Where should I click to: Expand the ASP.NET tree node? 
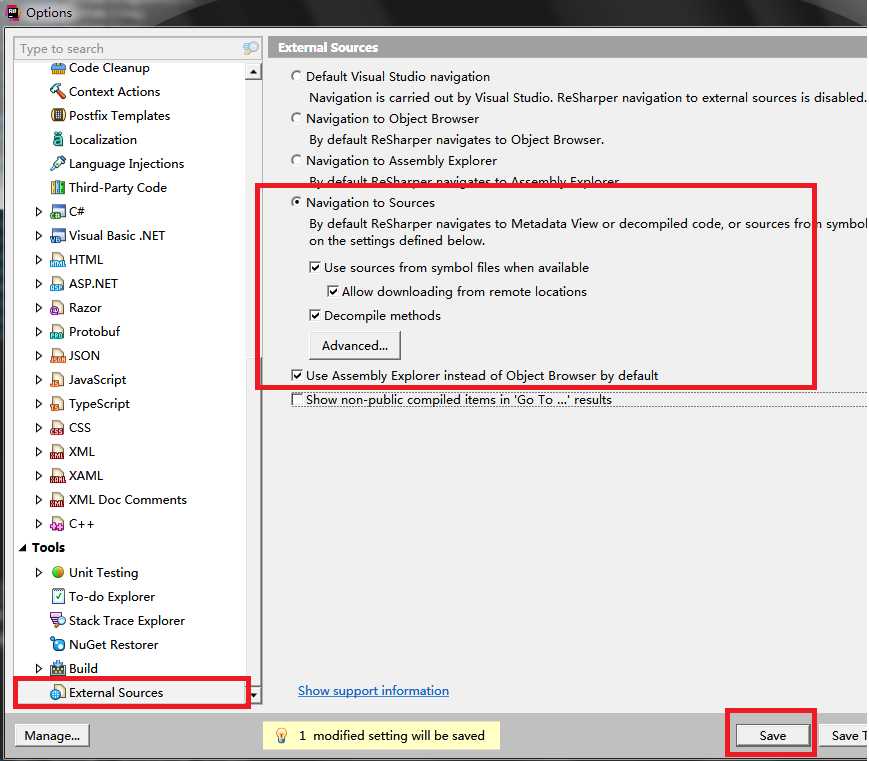click(38, 284)
